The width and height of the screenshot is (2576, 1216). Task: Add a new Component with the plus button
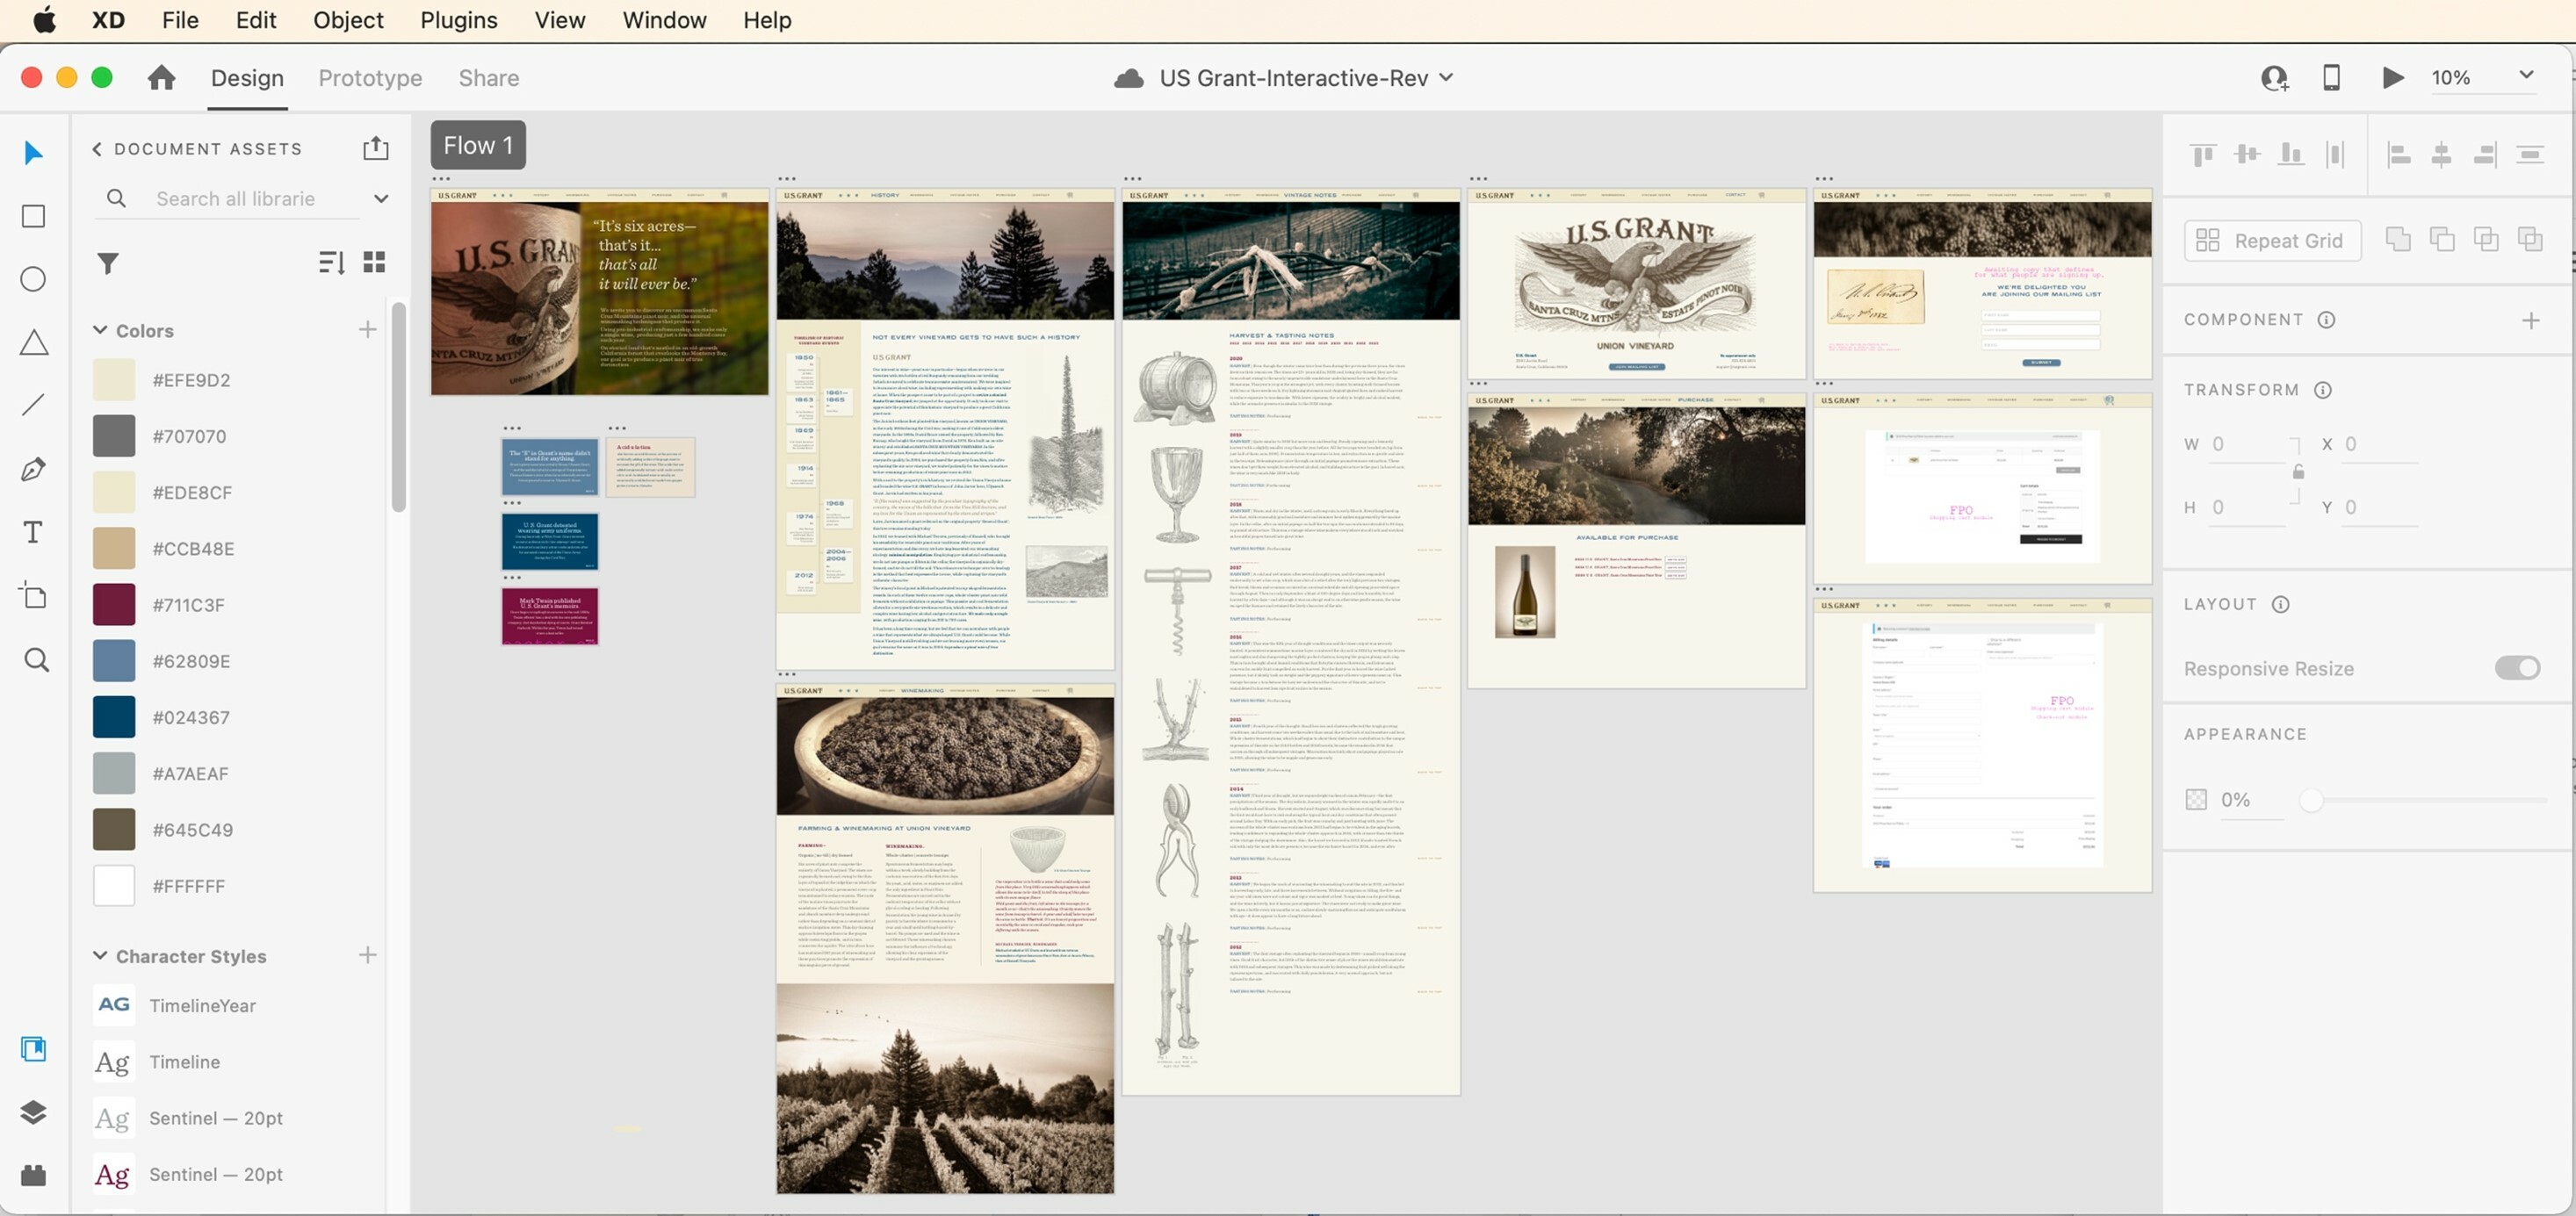click(x=2532, y=319)
